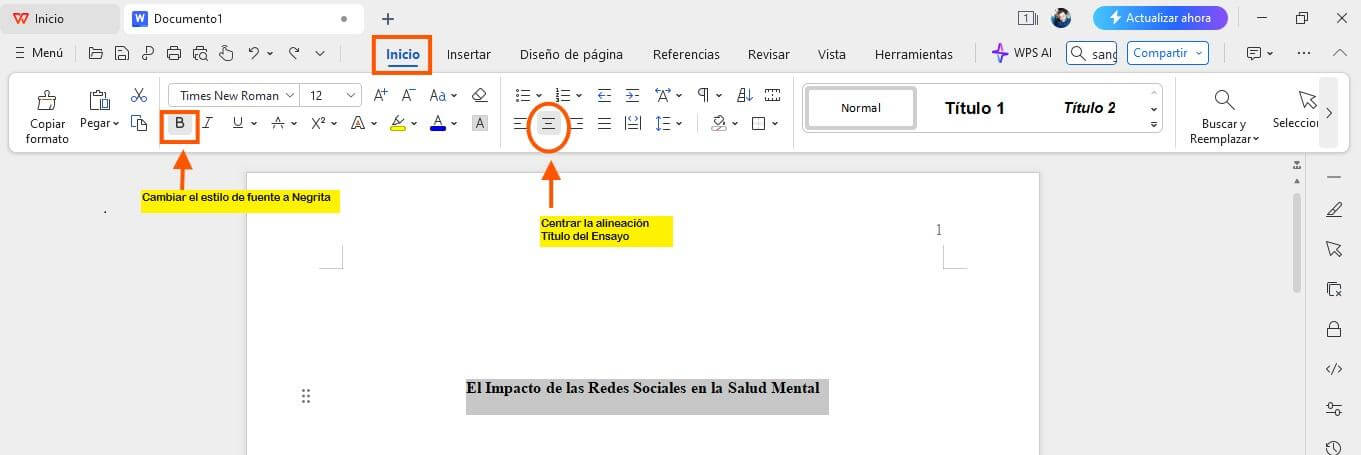Screen dimensions: 1361x455
Task: Toggle Italic formatting
Action: pyautogui.click(x=208, y=123)
